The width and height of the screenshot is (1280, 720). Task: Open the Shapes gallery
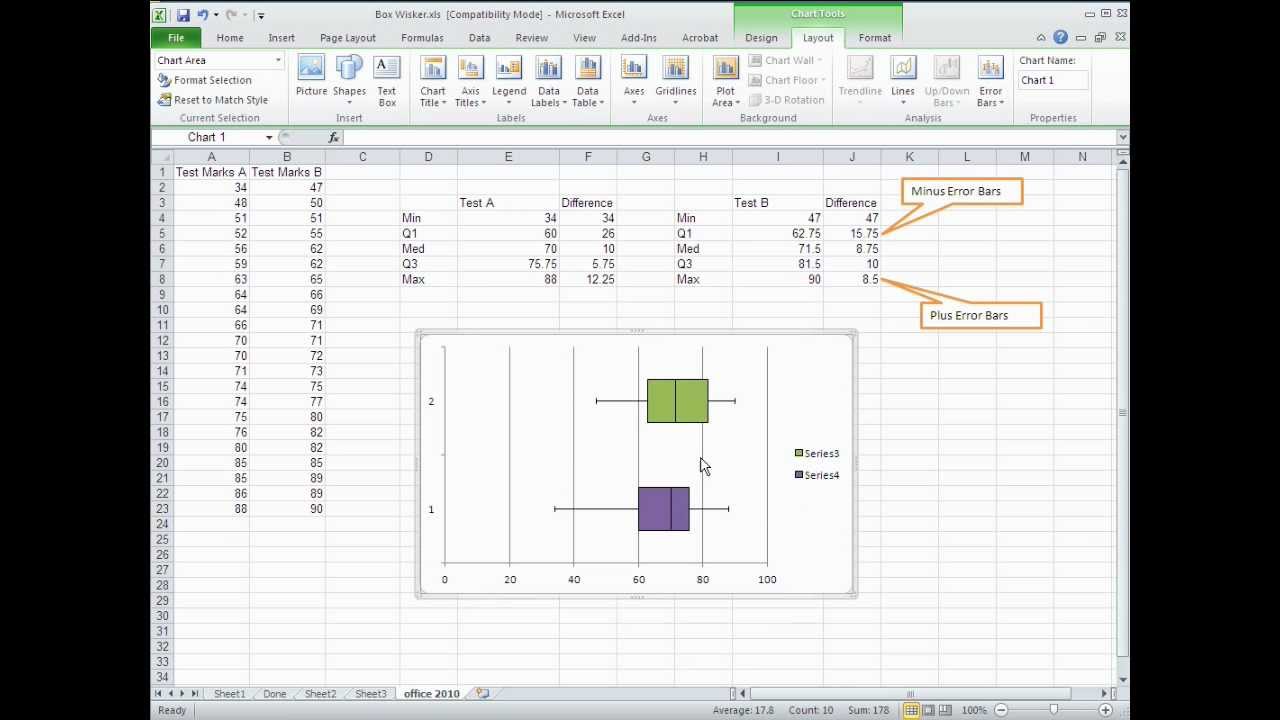(x=349, y=80)
